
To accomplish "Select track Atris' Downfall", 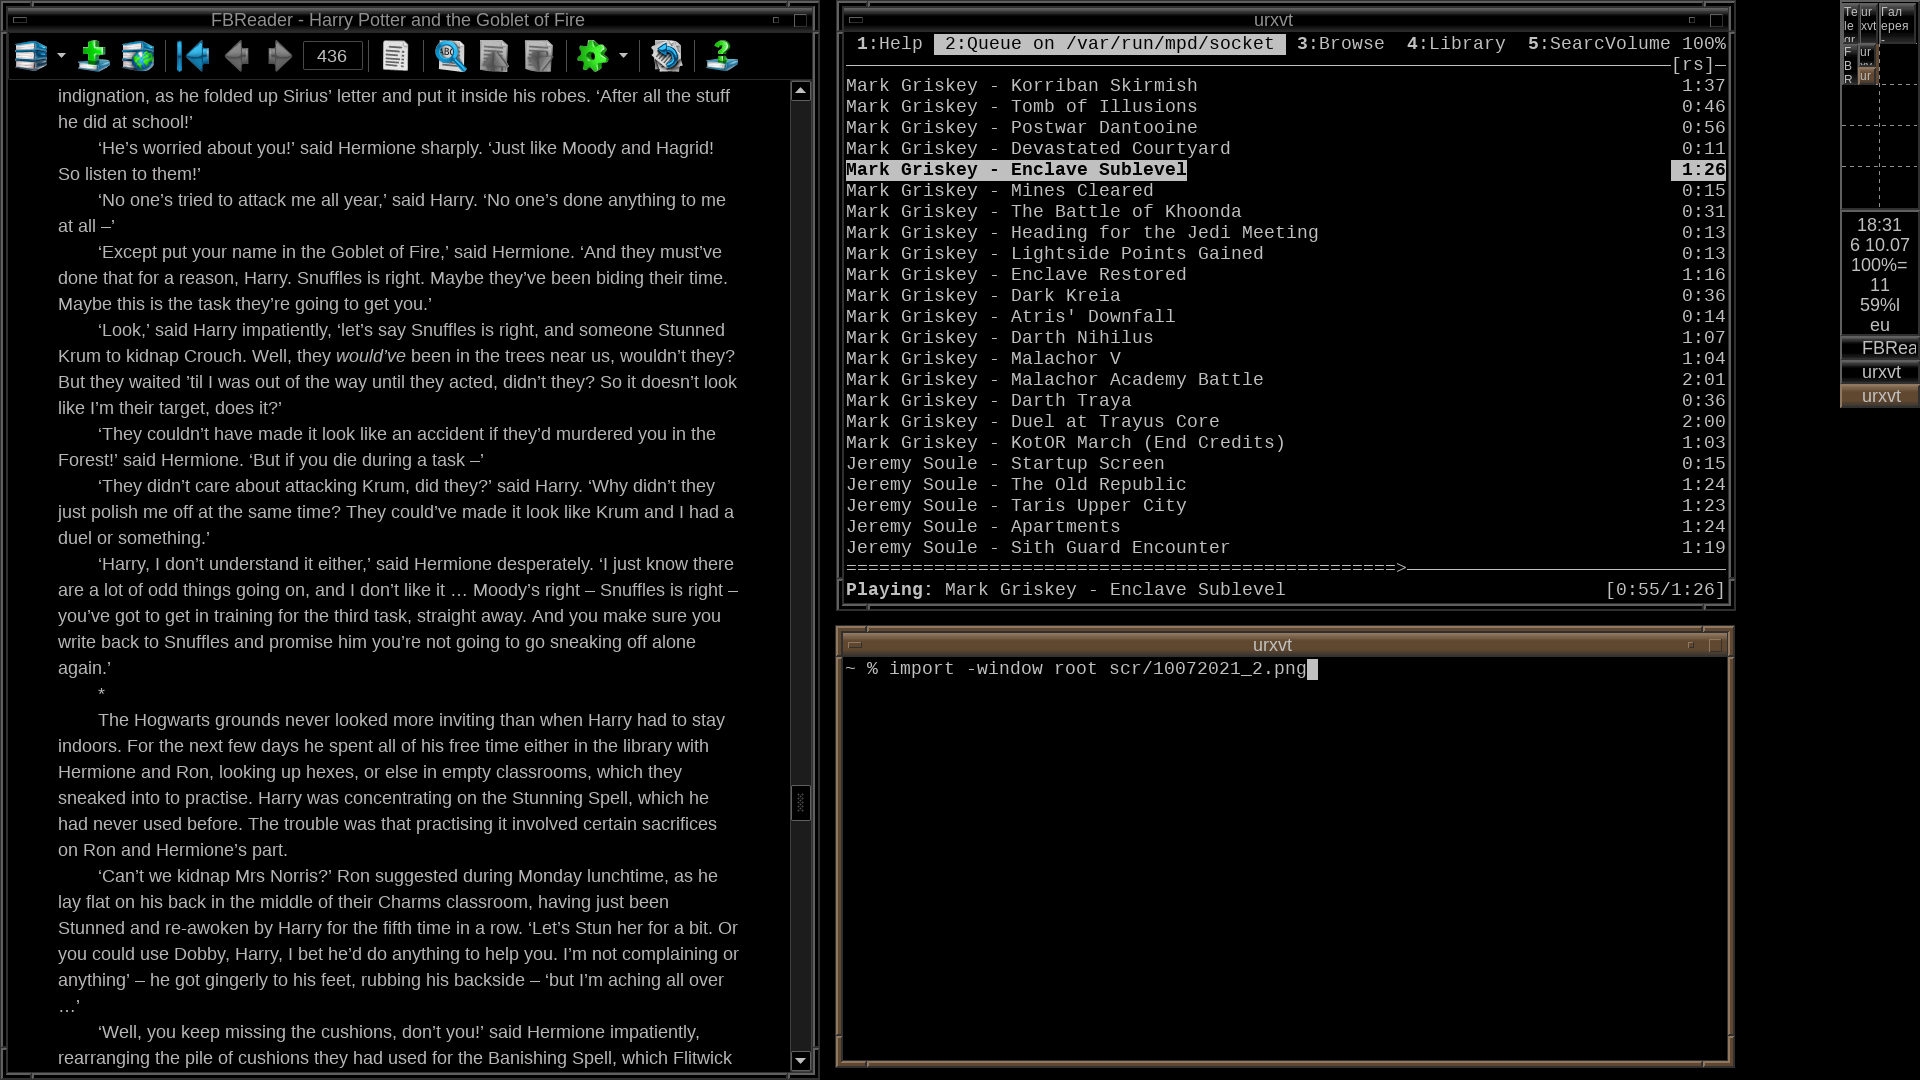I will point(1286,317).
